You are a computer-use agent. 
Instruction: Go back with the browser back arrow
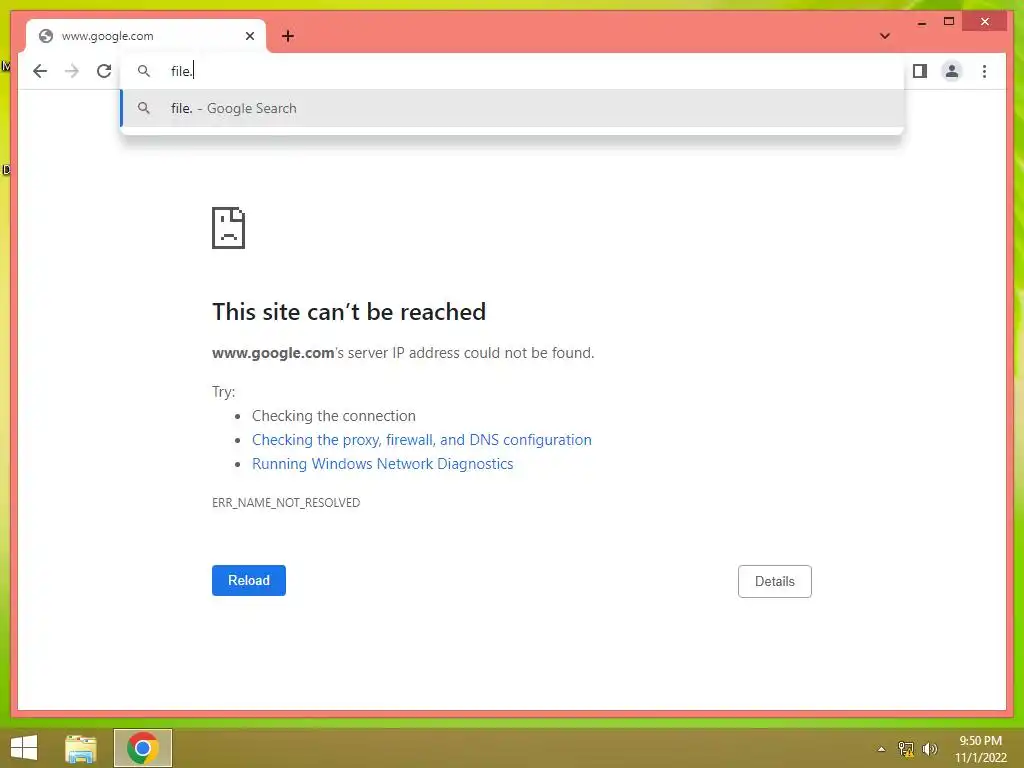tap(40, 71)
